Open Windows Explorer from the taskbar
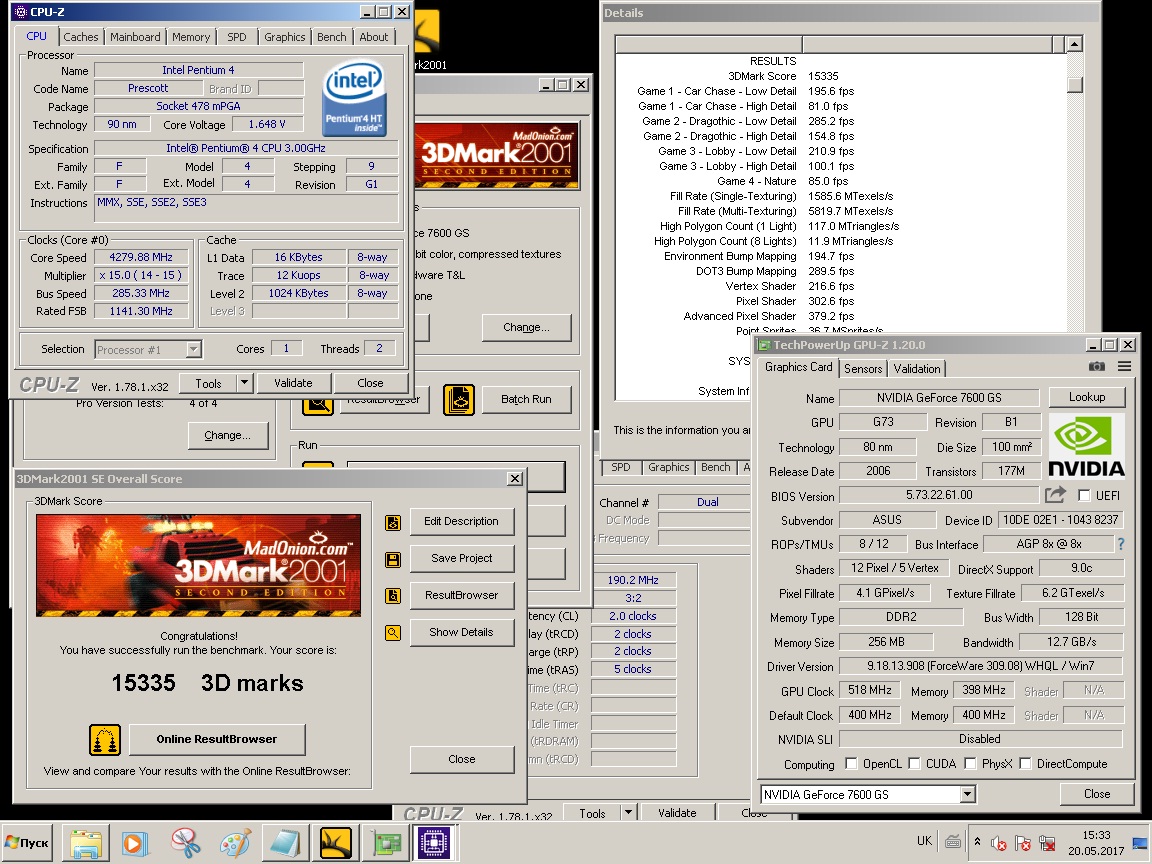 pos(86,843)
